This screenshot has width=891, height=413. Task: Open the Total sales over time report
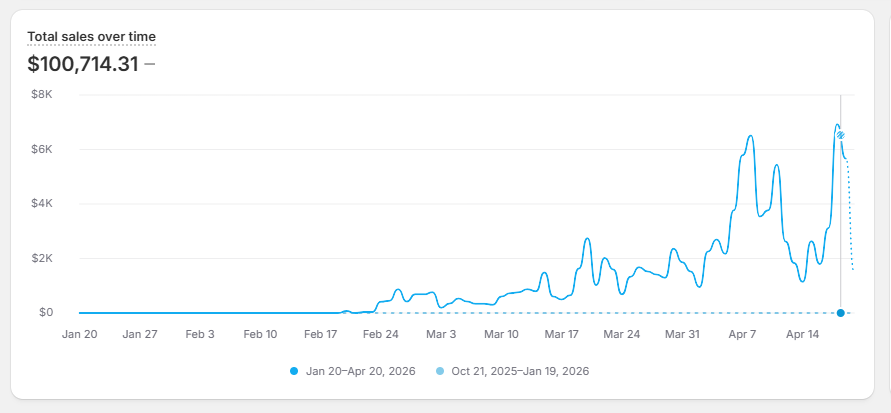91,37
